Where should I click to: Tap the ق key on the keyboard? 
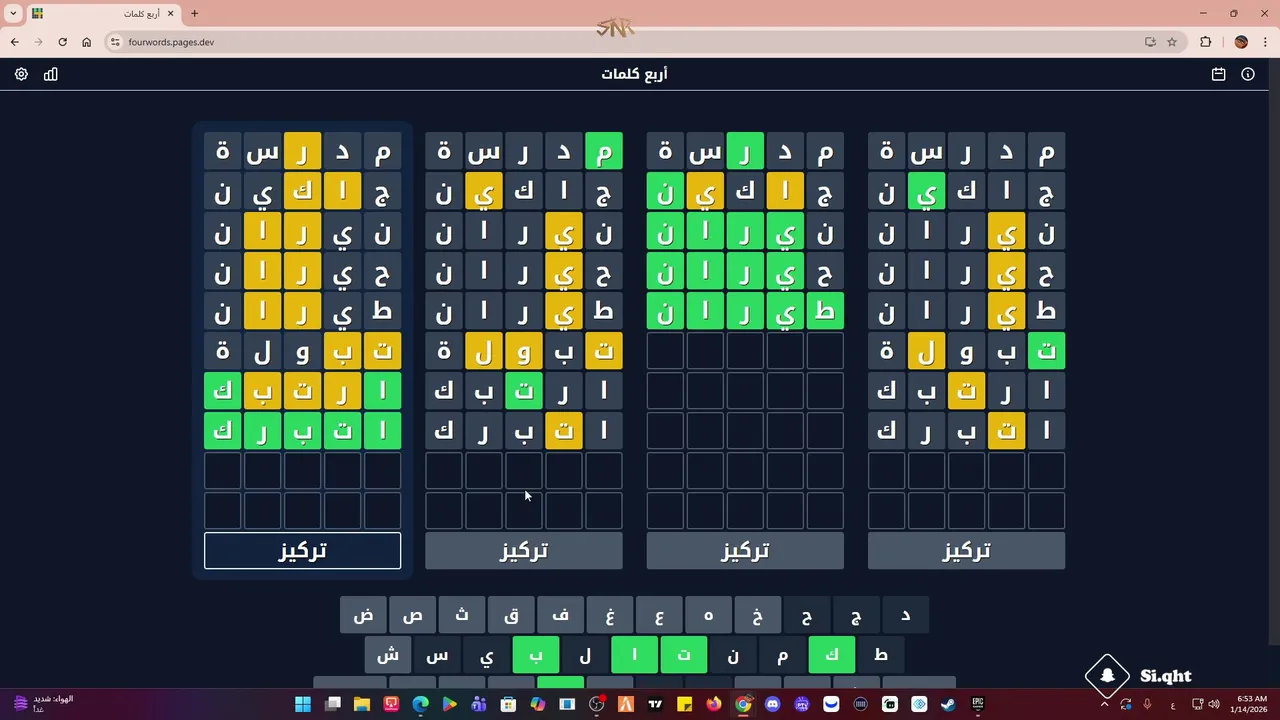[511, 615]
